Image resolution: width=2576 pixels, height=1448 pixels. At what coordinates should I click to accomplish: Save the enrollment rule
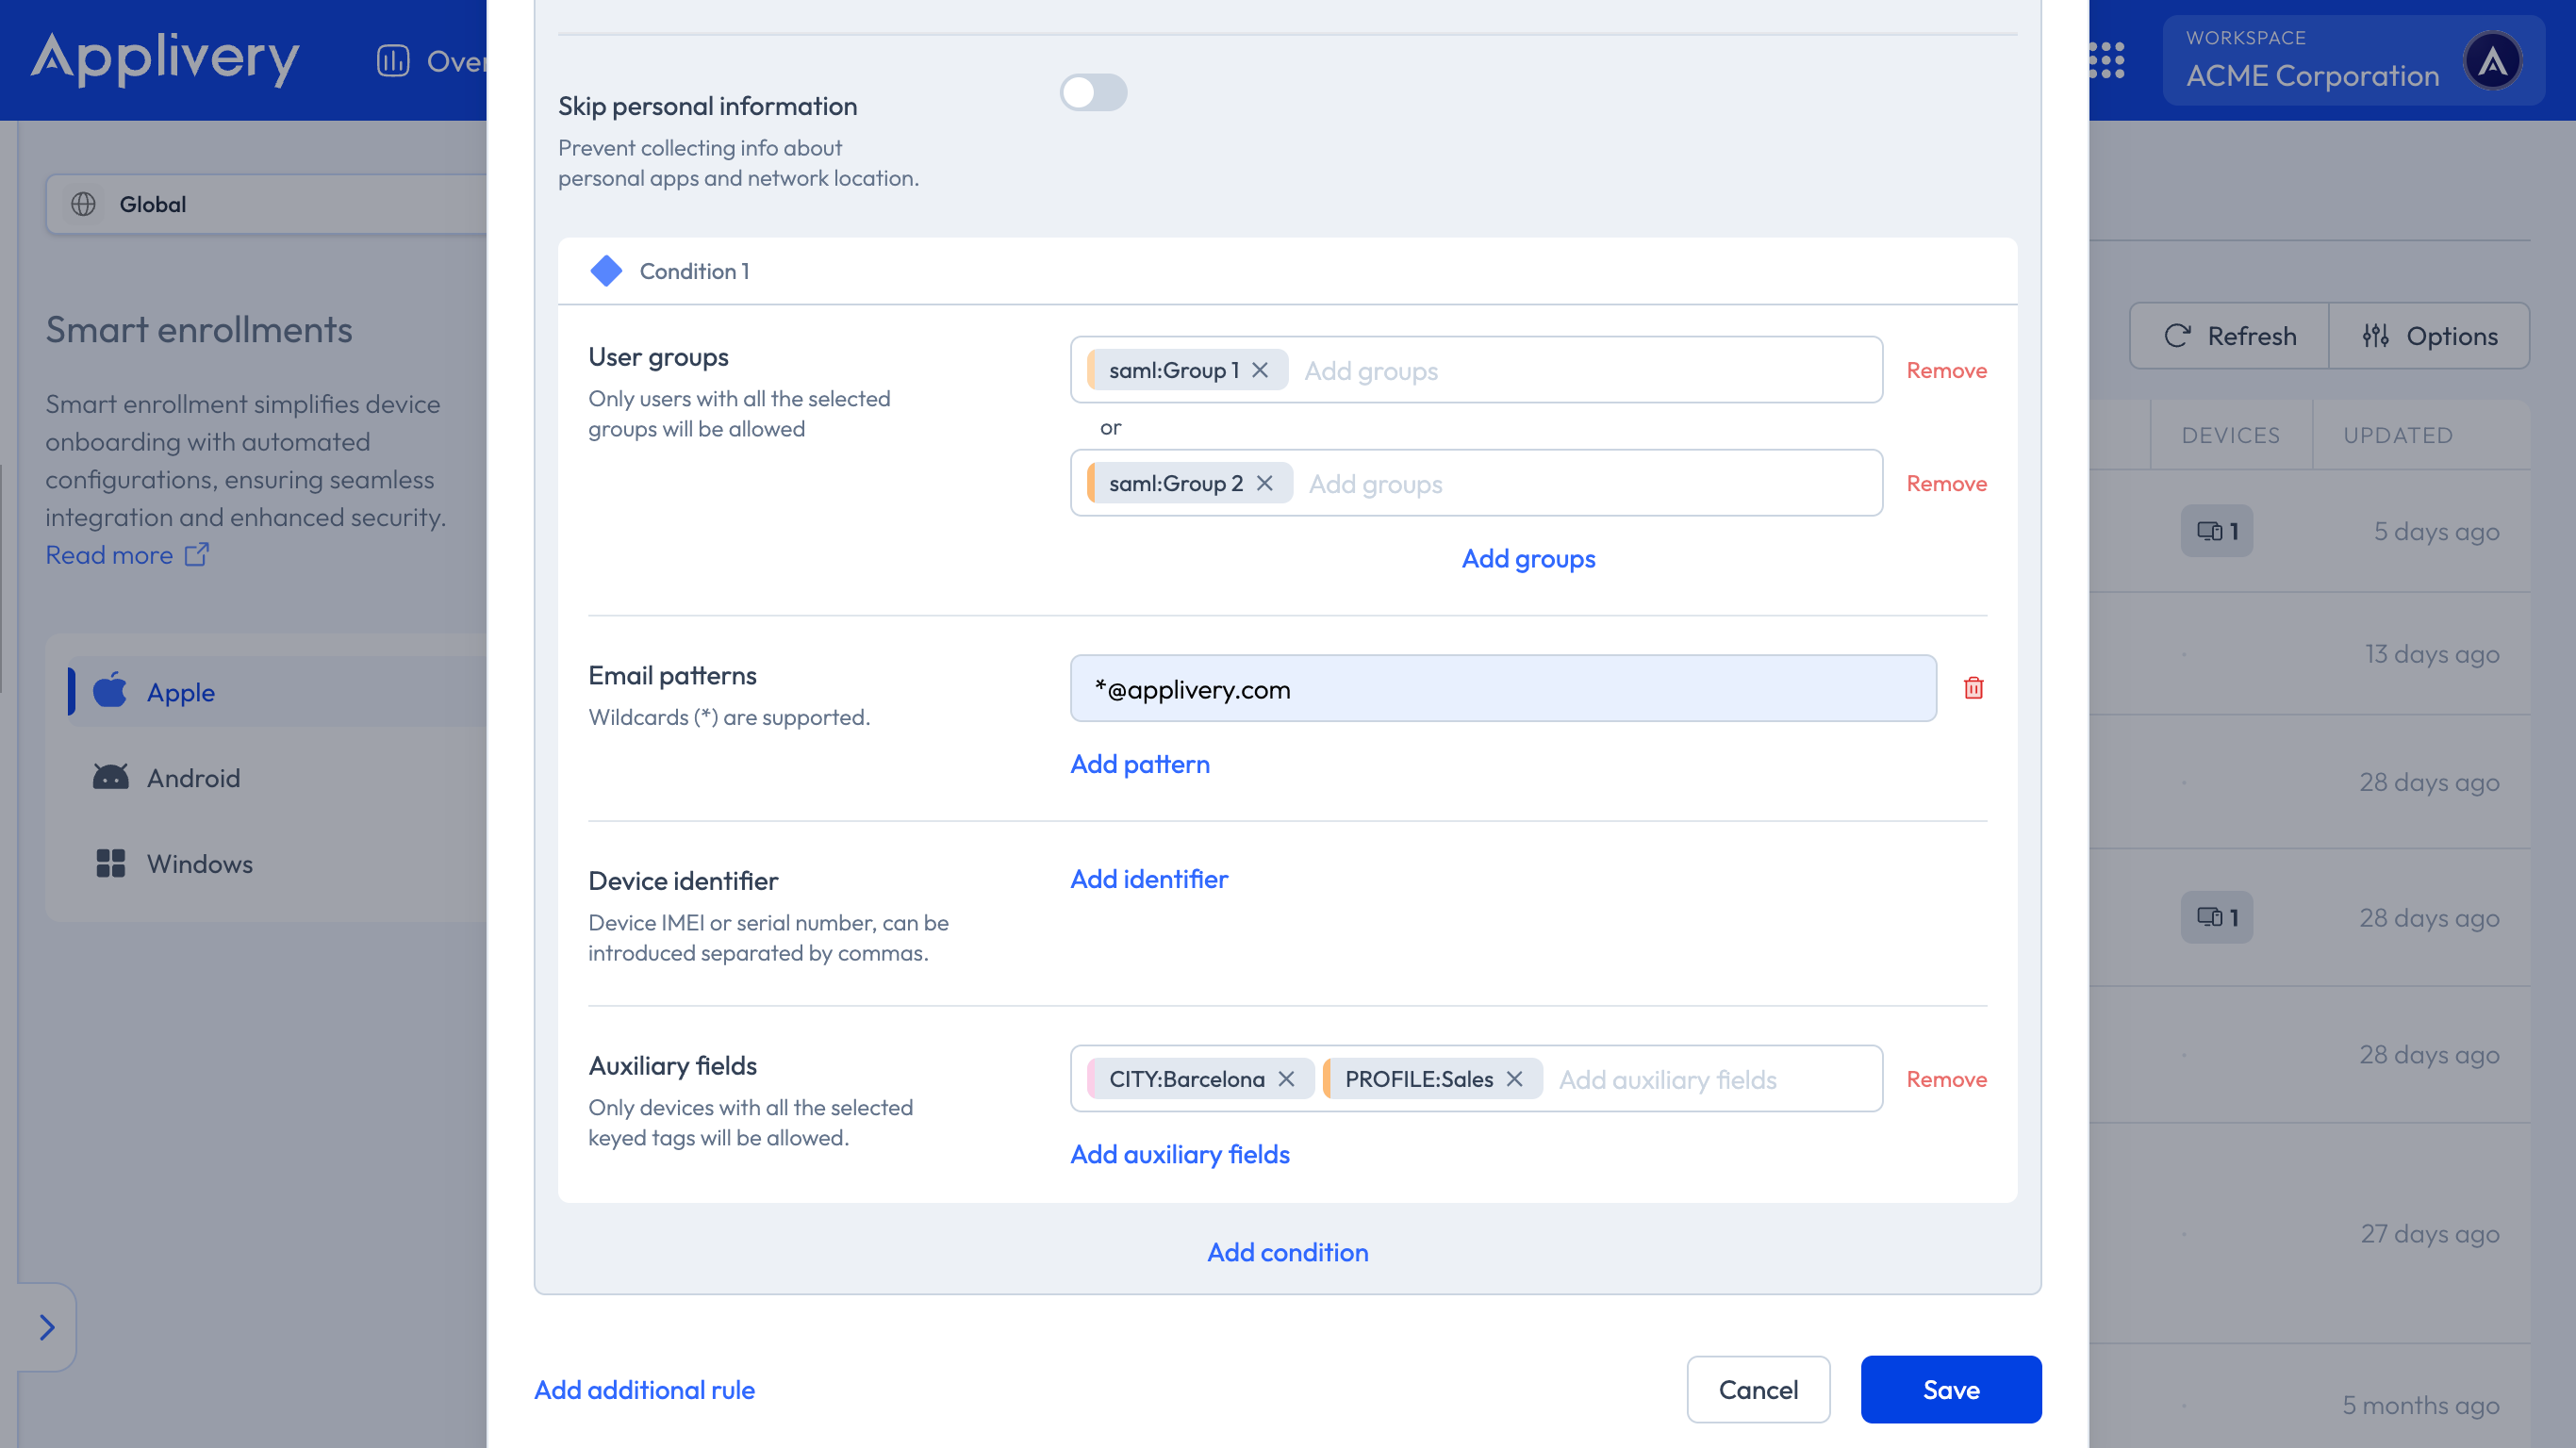click(1950, 1389)
